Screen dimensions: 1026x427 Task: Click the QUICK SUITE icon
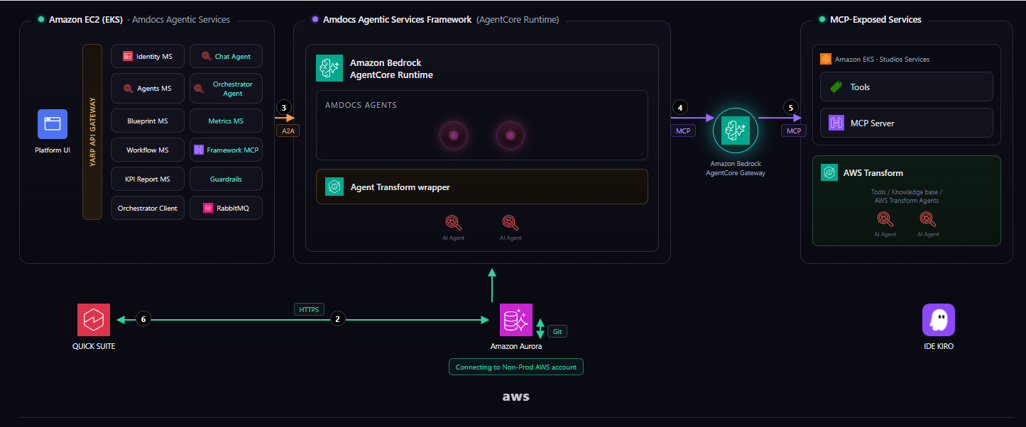93,320
